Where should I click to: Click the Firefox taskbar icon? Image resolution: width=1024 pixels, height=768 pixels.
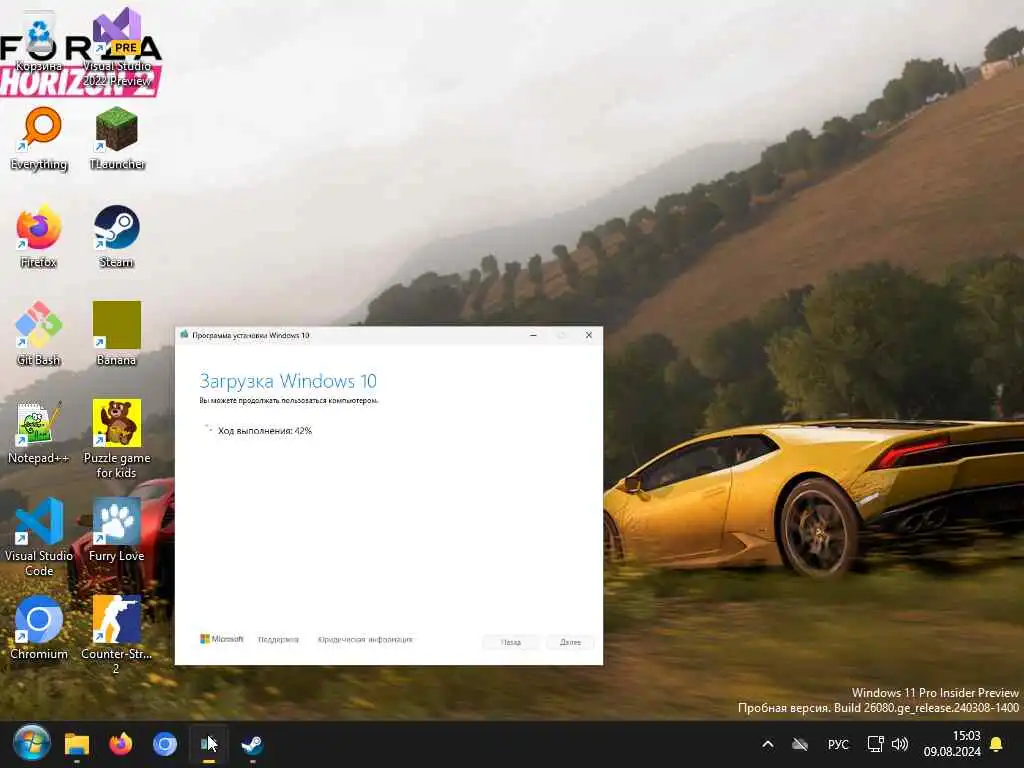(x=120, y=744)
